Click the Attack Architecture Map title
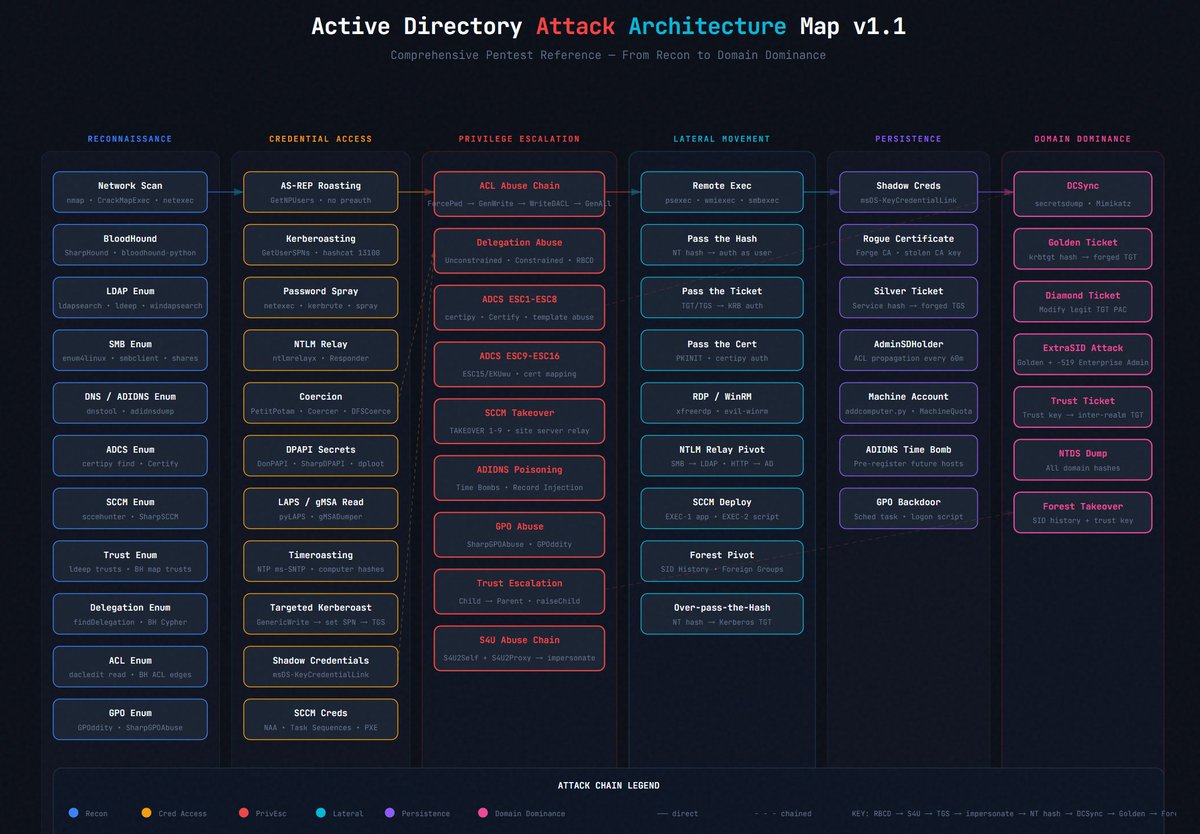The image size is (1200, 834). 600,26
